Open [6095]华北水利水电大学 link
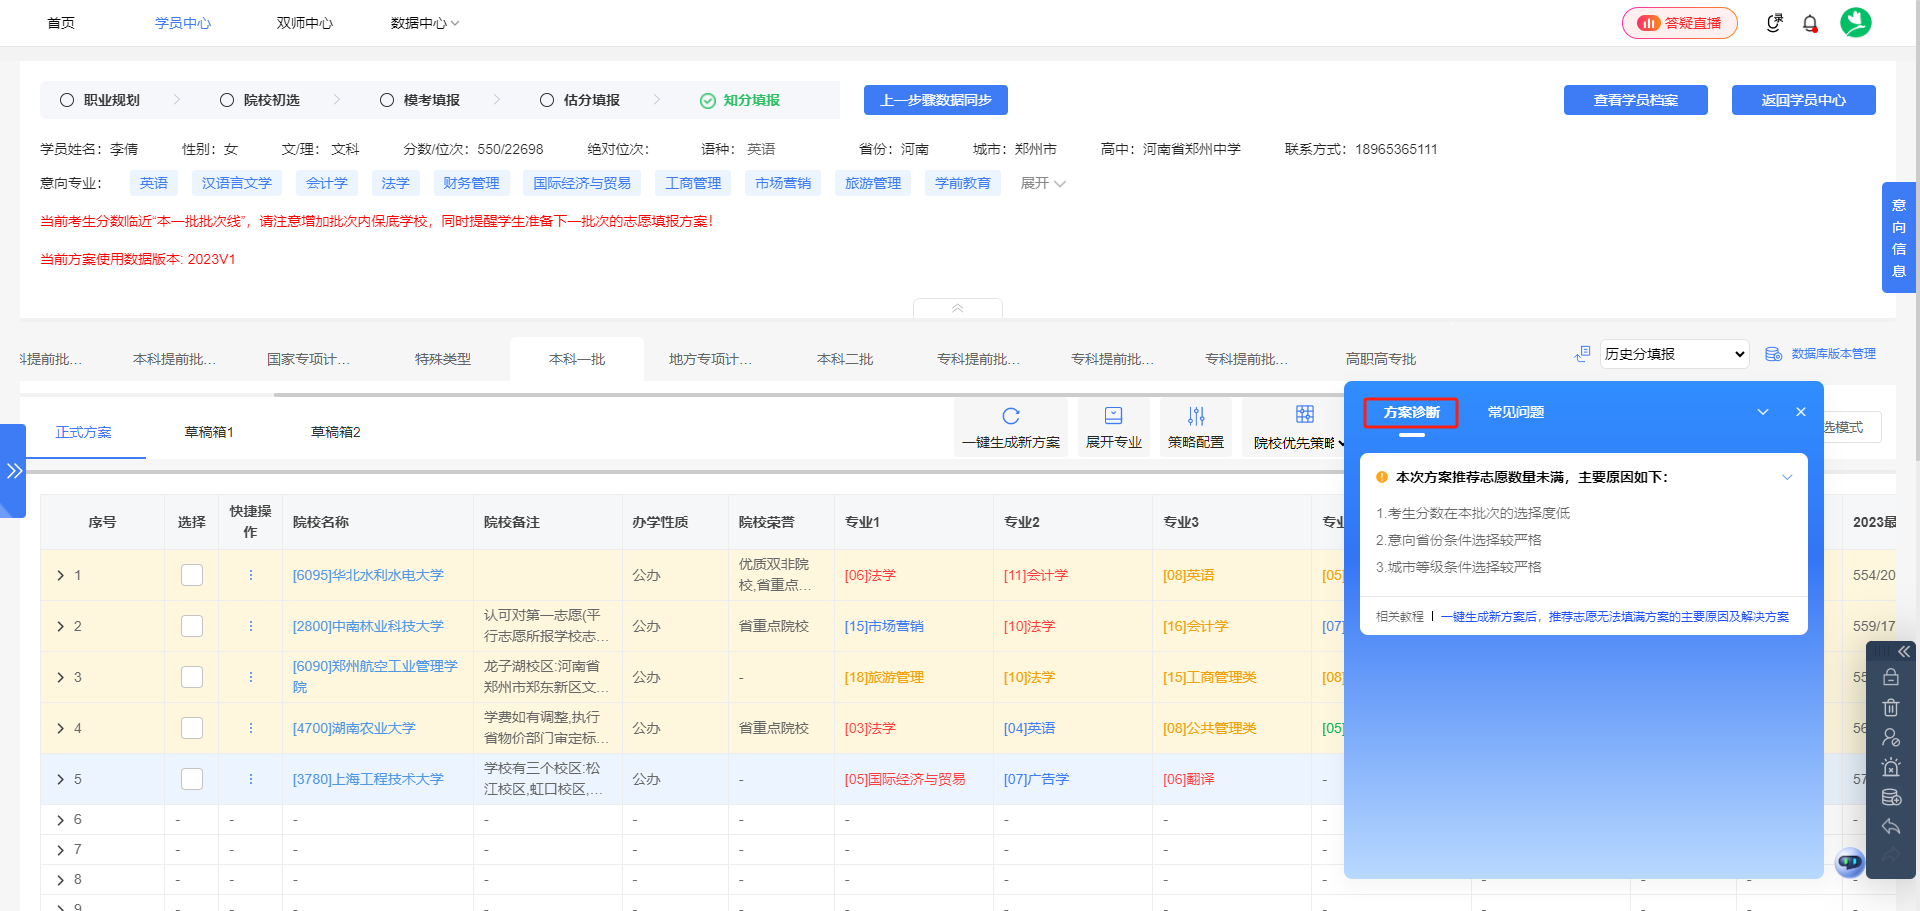 (368, 575)
